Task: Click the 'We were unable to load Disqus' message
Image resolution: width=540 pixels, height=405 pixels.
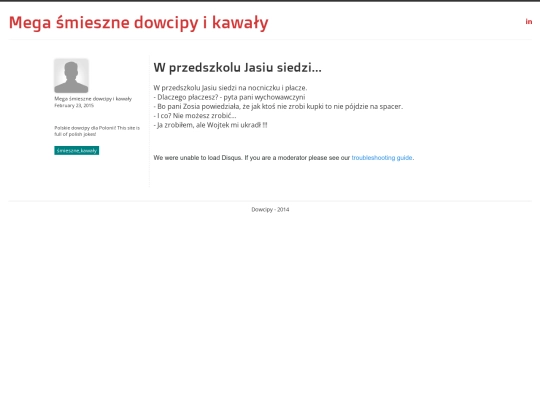Action: coord(284,158)
